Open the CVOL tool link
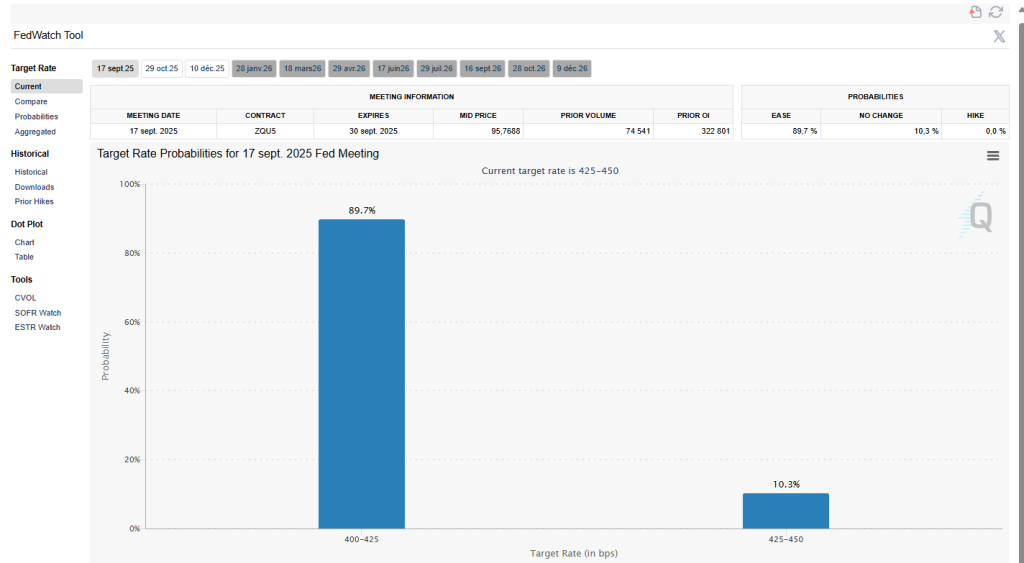The width and height of the screenshot is (1024, 563). click(25, 298)
